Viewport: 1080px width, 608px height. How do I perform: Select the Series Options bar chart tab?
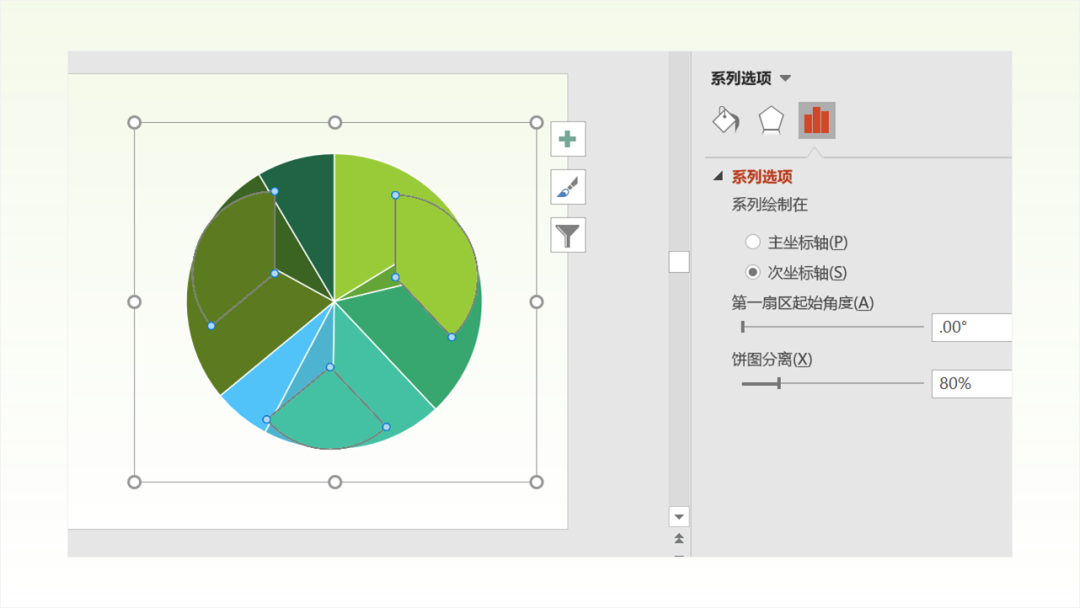(x=817, y=120)
